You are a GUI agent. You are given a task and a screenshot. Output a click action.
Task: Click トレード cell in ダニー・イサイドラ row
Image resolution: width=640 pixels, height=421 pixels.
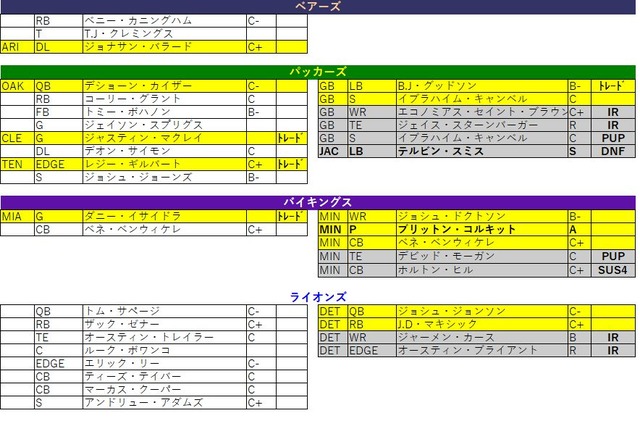click(x=291, y=216)
